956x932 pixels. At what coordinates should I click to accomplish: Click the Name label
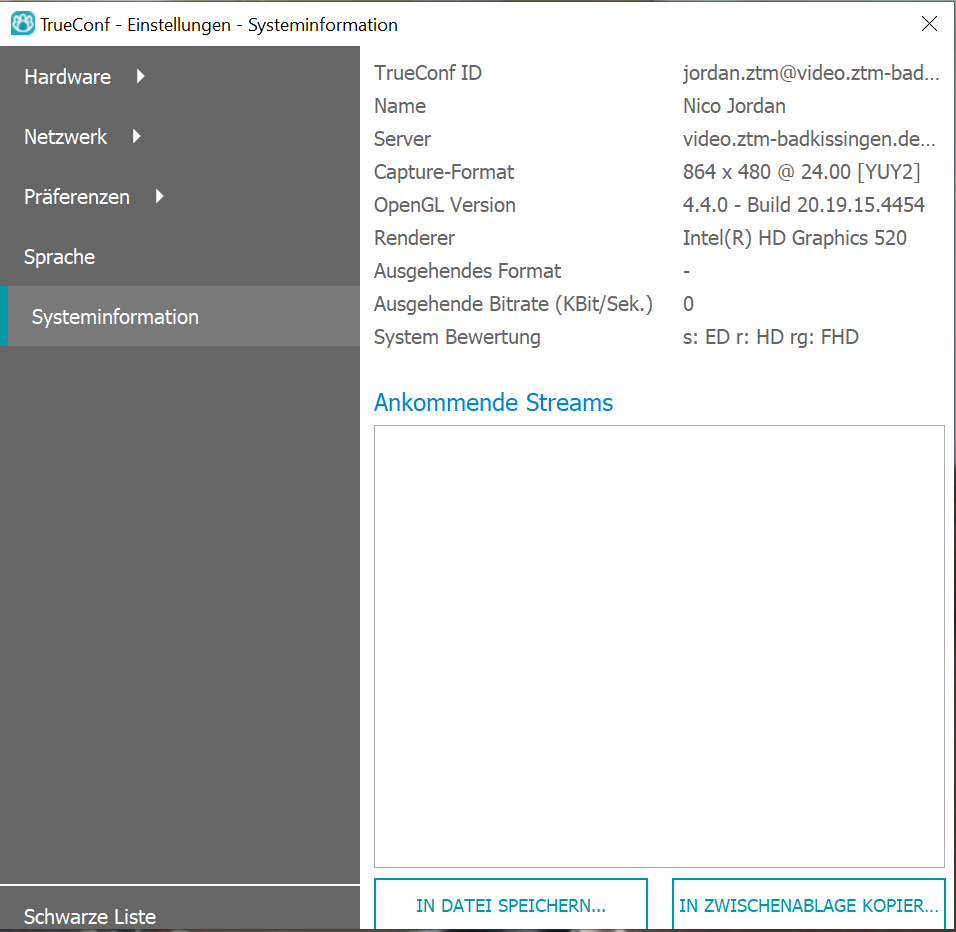tap(400, 106)
